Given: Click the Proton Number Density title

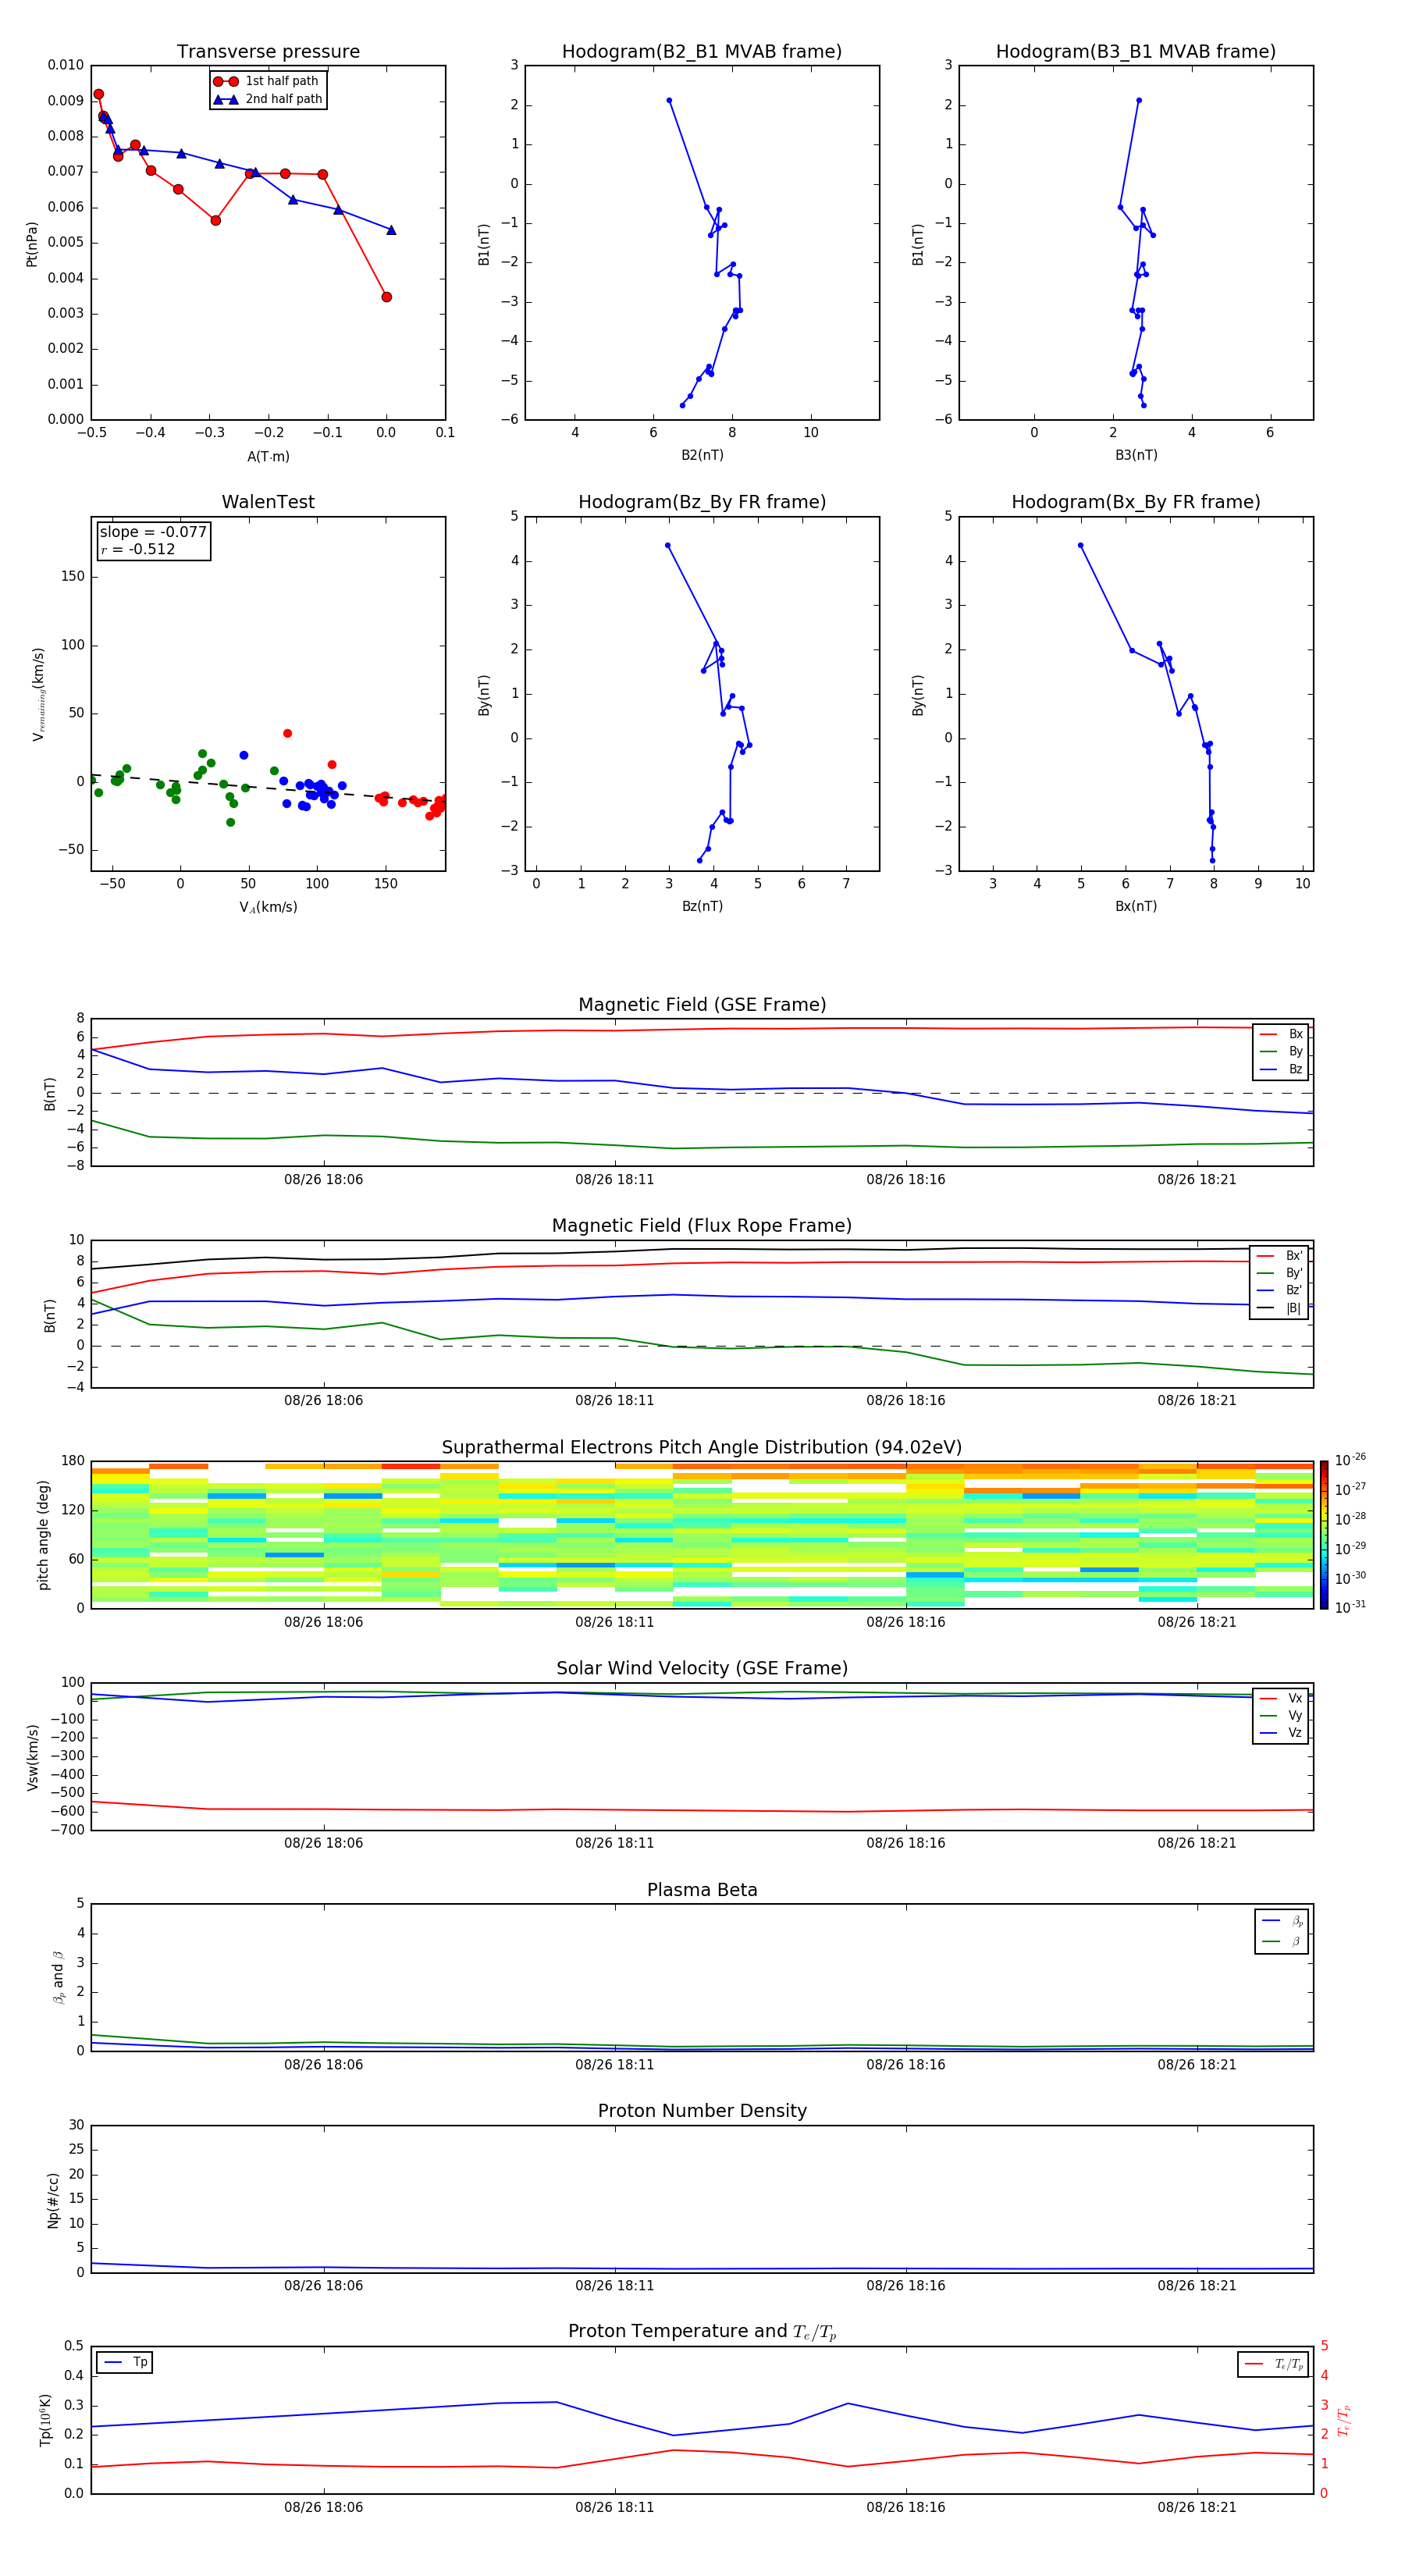Looking at the screenshot, I should point(702,2111).
